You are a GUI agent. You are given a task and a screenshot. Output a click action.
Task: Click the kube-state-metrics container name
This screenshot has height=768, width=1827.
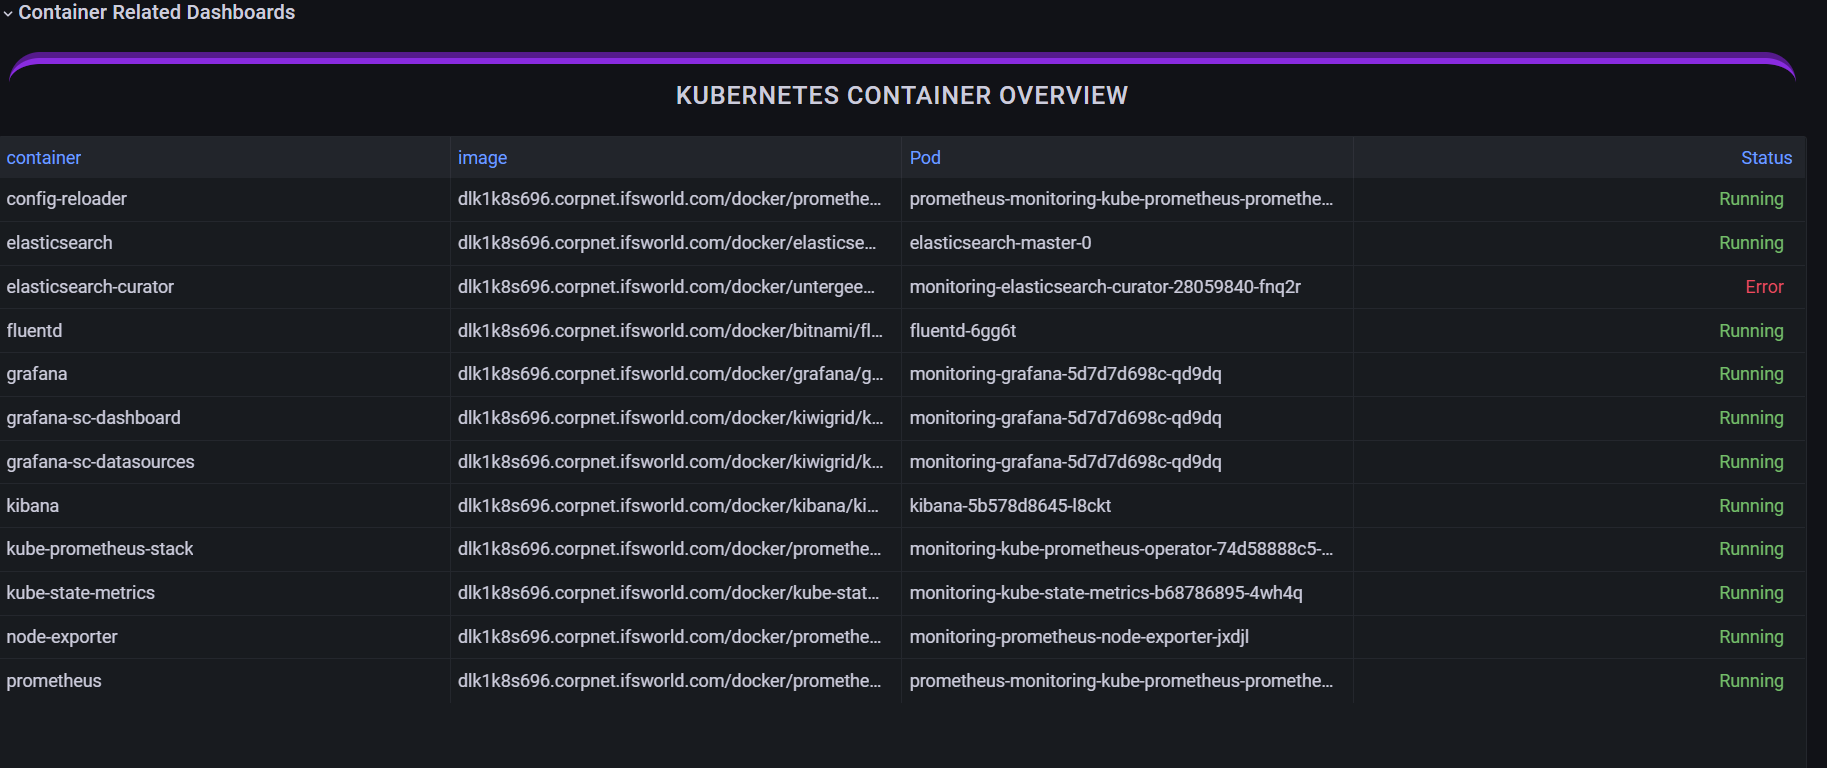(x=81, y=593)
